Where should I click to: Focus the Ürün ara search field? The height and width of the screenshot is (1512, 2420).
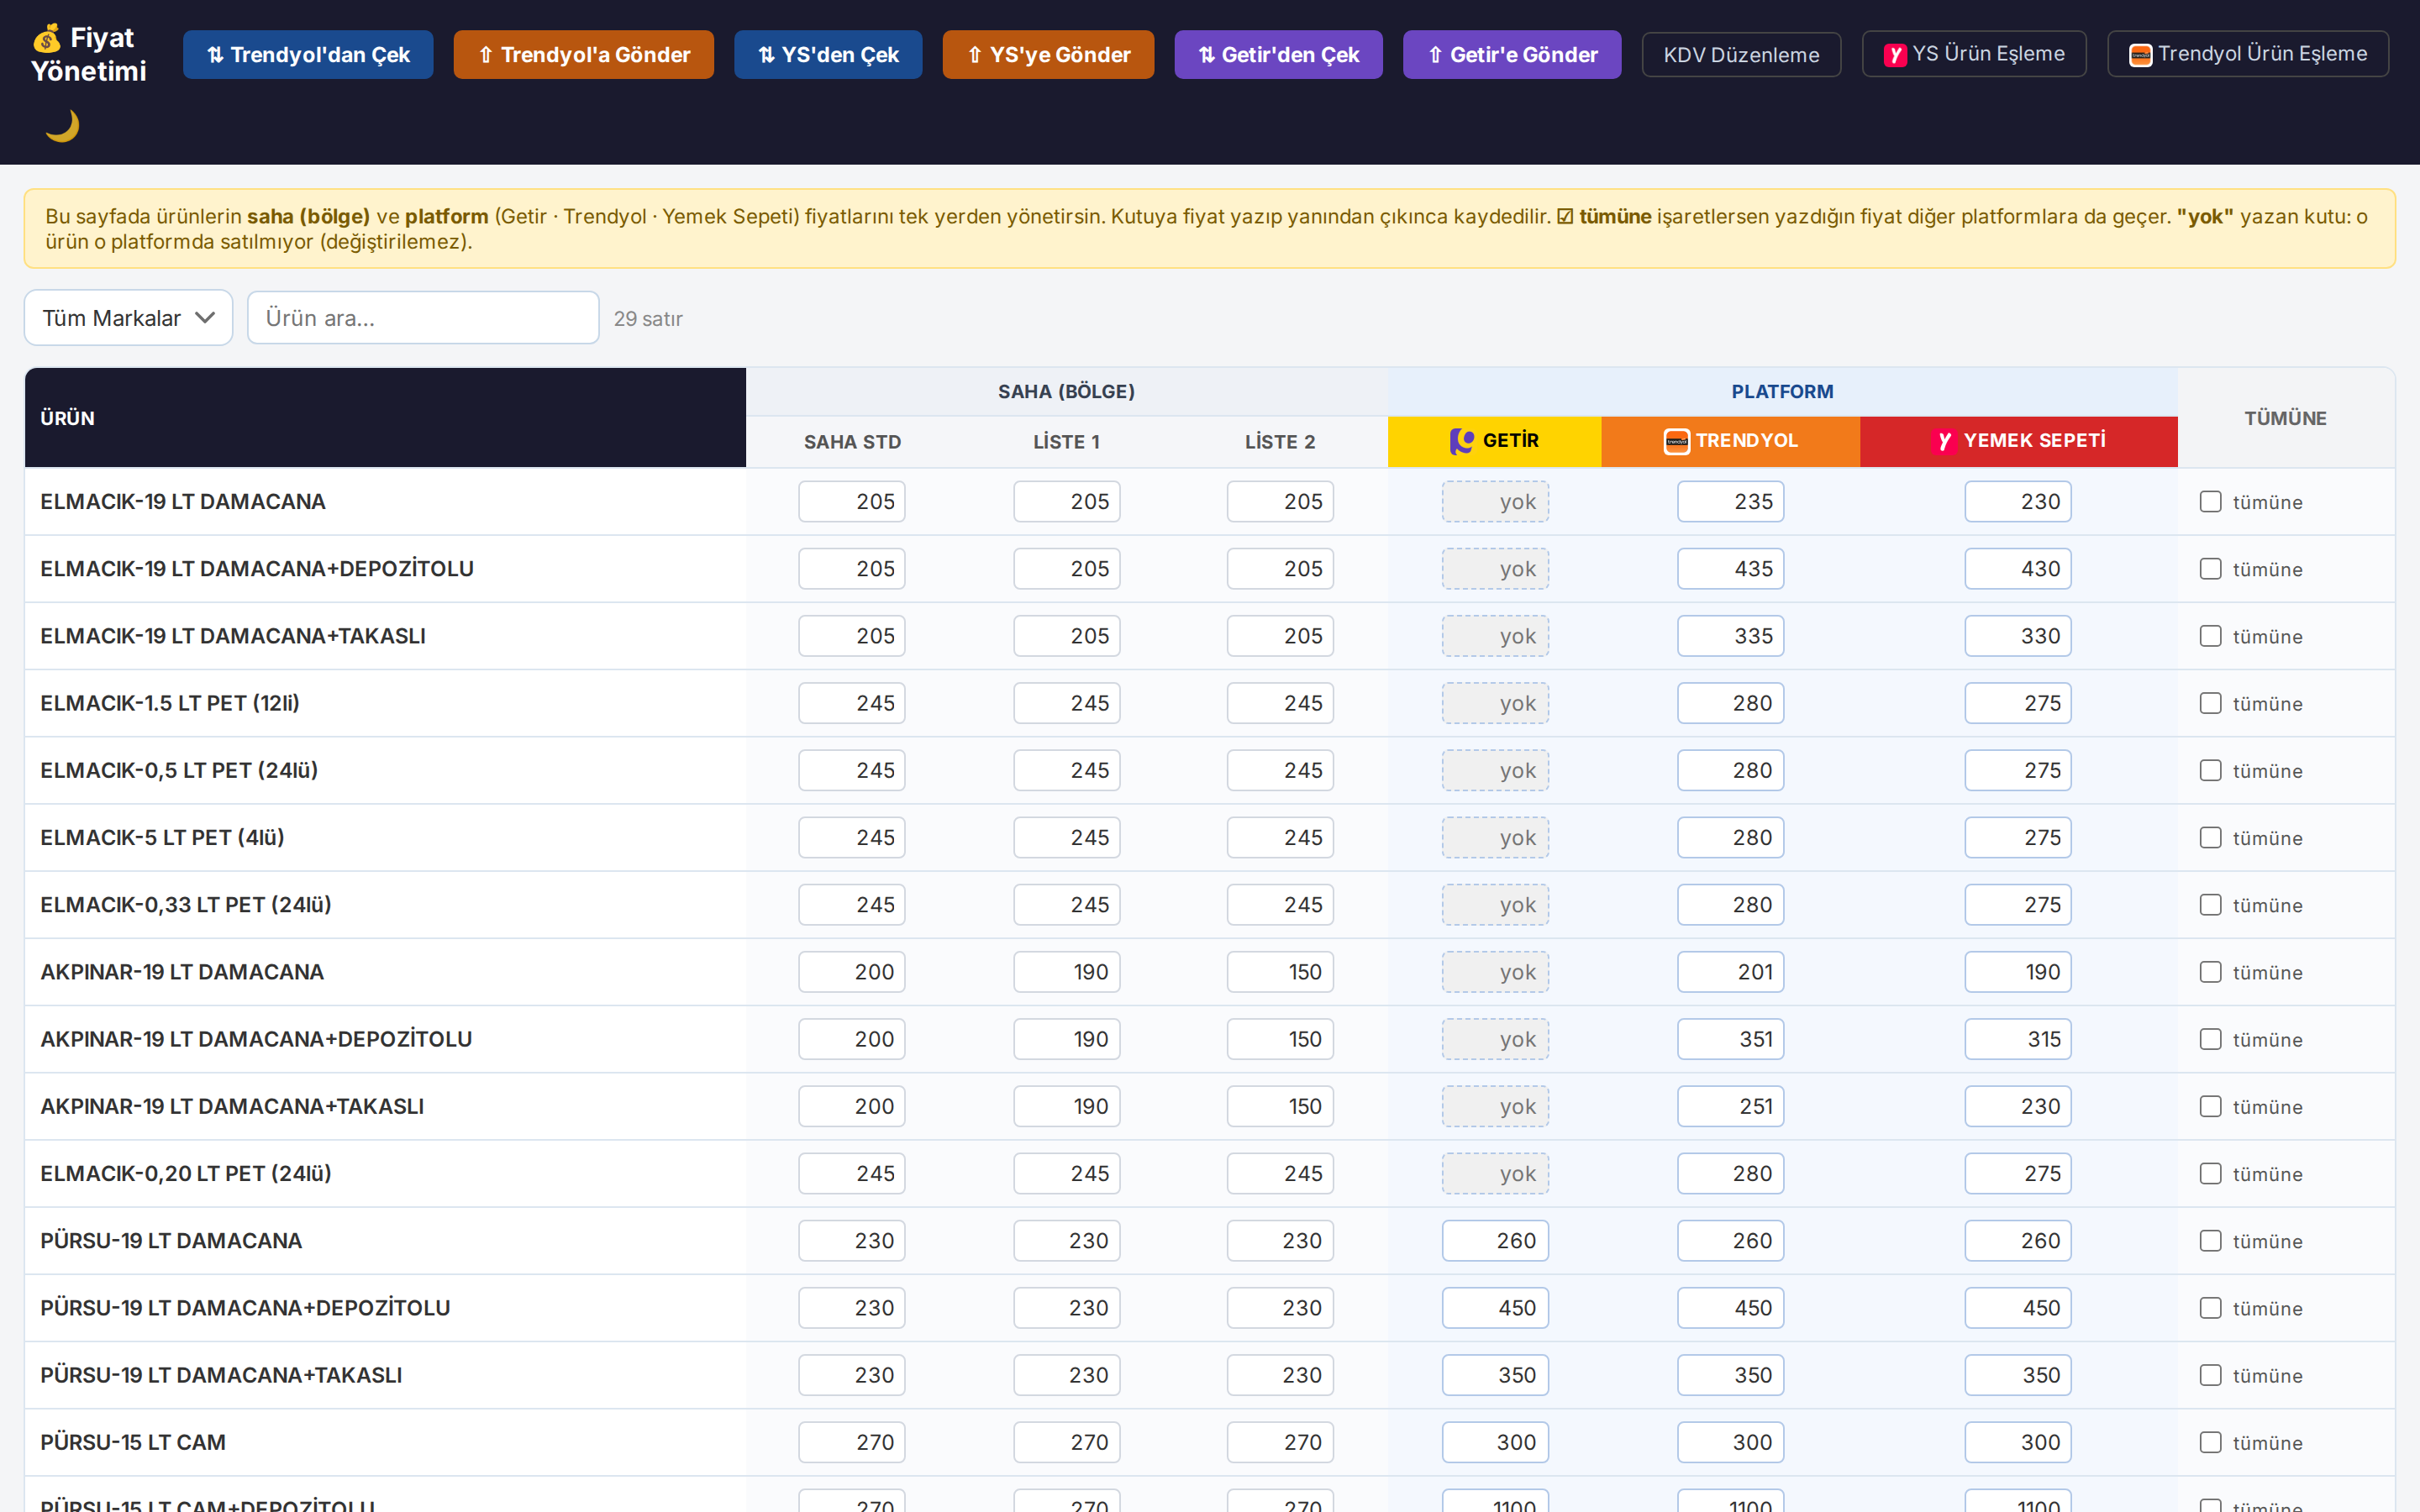coord(423,318)
